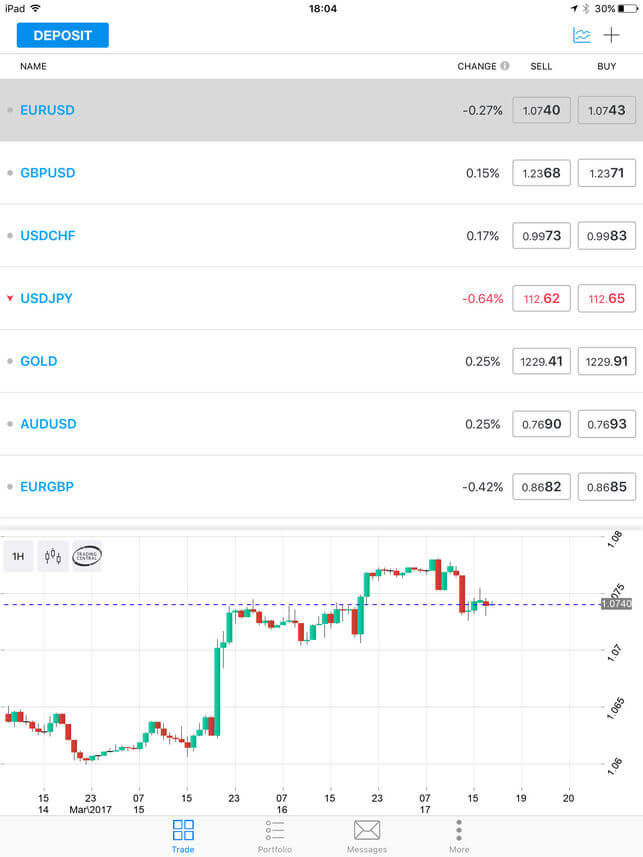Toggle the AUDUSD watchlist bullet
643x857 pixels.
pos(10,424)
